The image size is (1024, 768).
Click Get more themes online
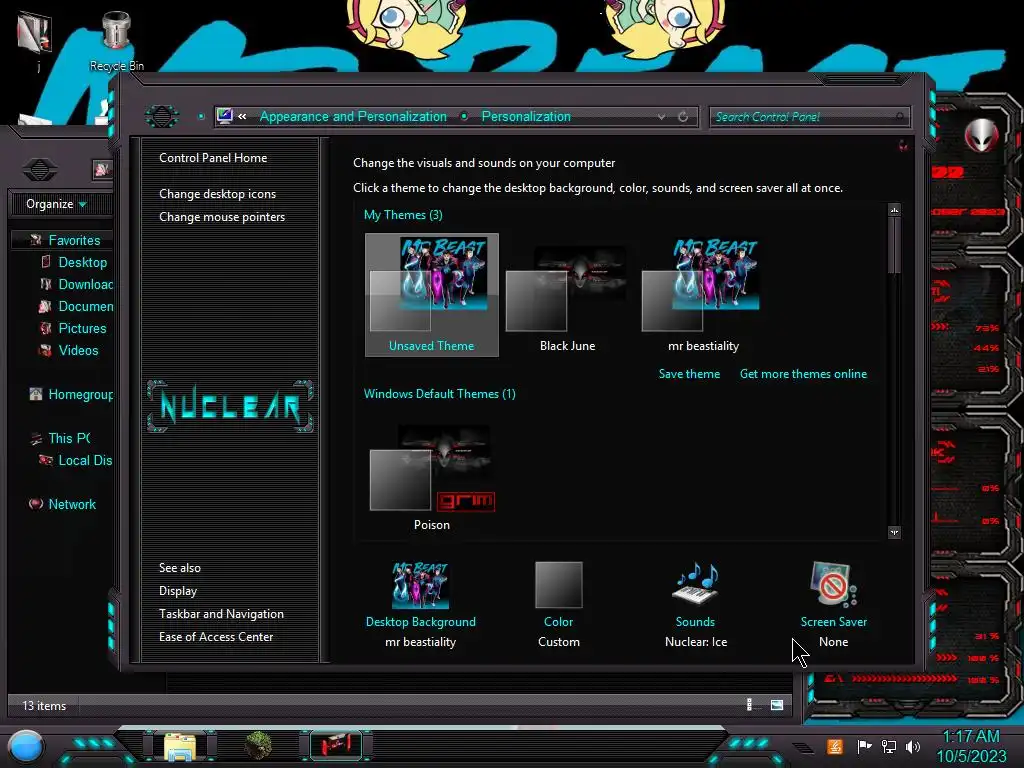(803, 374)
